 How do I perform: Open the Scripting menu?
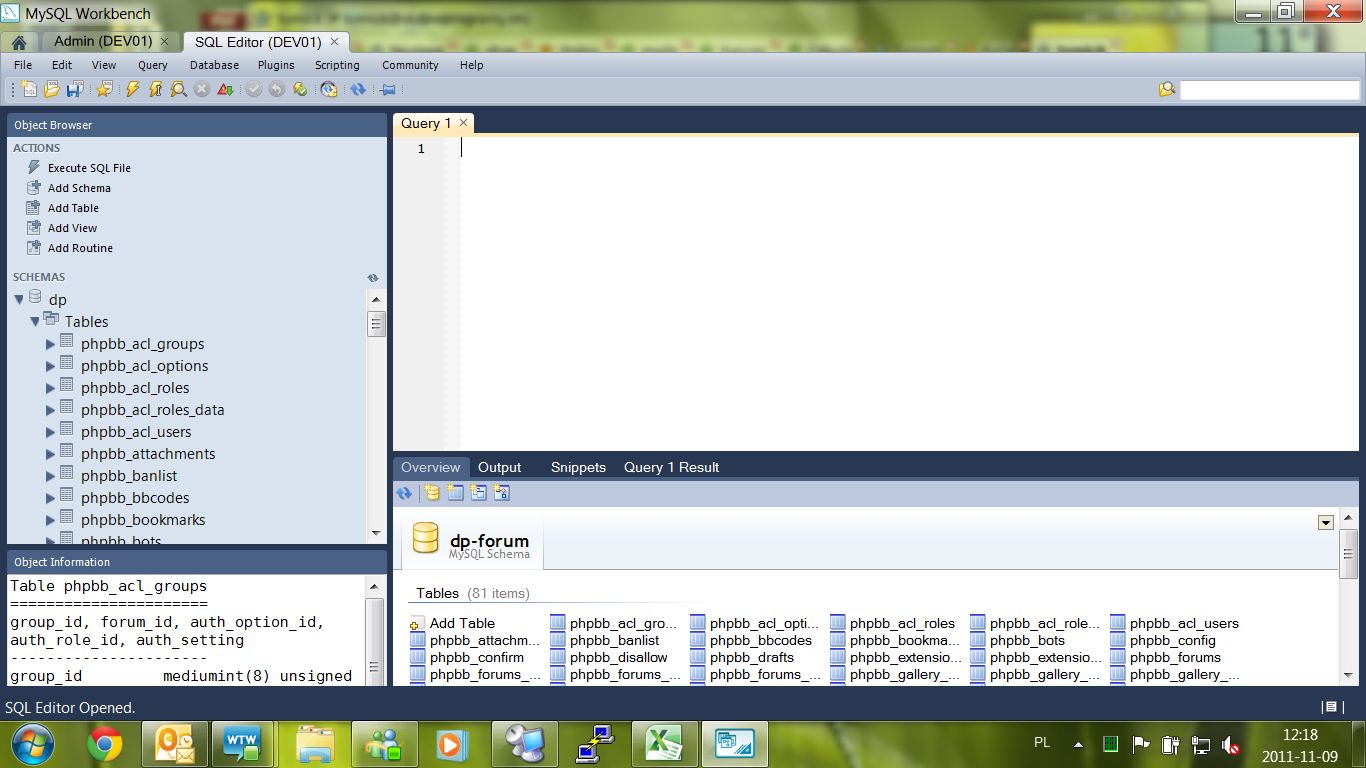(337, 65)
